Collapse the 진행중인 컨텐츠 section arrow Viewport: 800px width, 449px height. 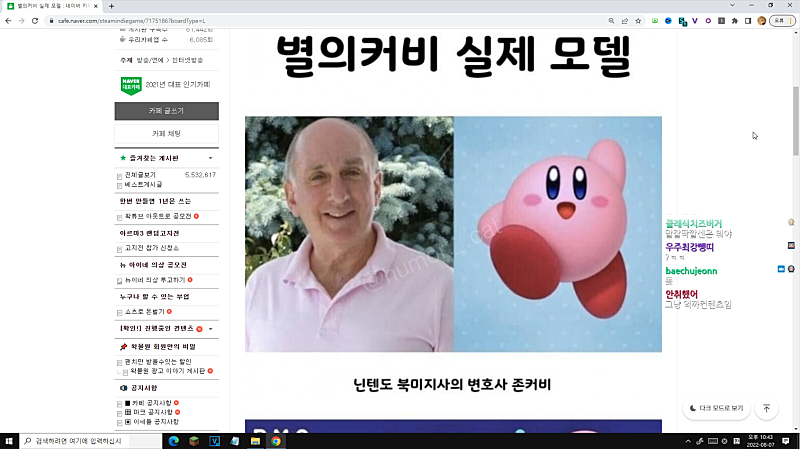click(x=210, y=328)
